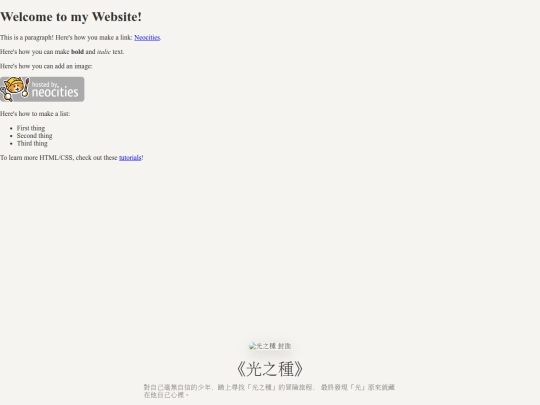
Task: Click the Third thing list item
Action: [x=32, y=143]
